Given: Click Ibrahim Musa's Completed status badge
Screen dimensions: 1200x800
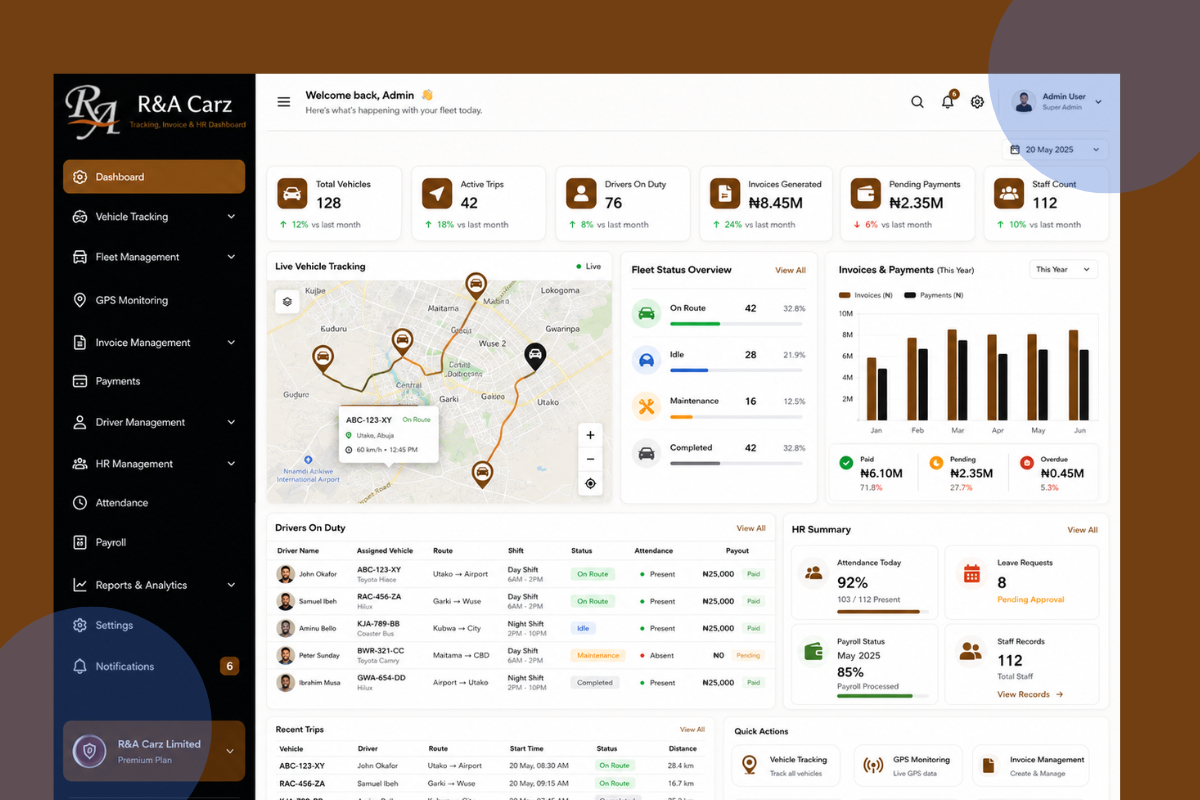Looking at the screenshot, I should pos(595,683).
